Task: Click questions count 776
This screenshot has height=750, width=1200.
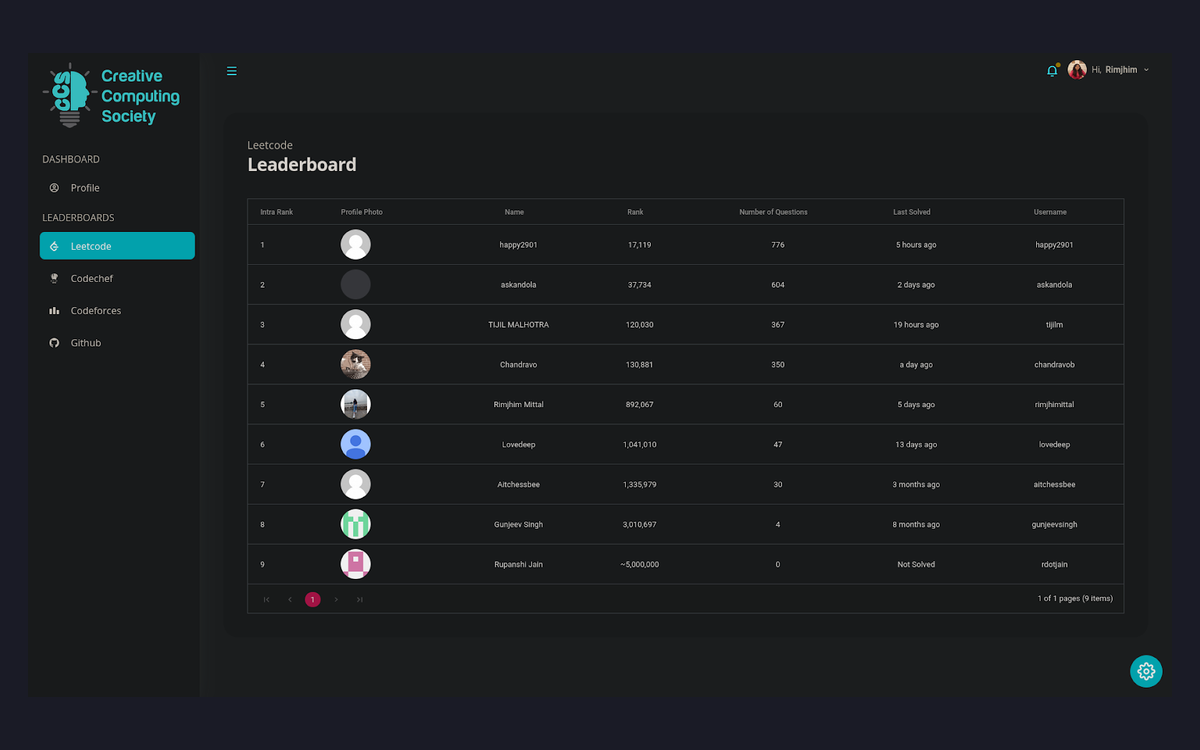Action: pos(778,245)
